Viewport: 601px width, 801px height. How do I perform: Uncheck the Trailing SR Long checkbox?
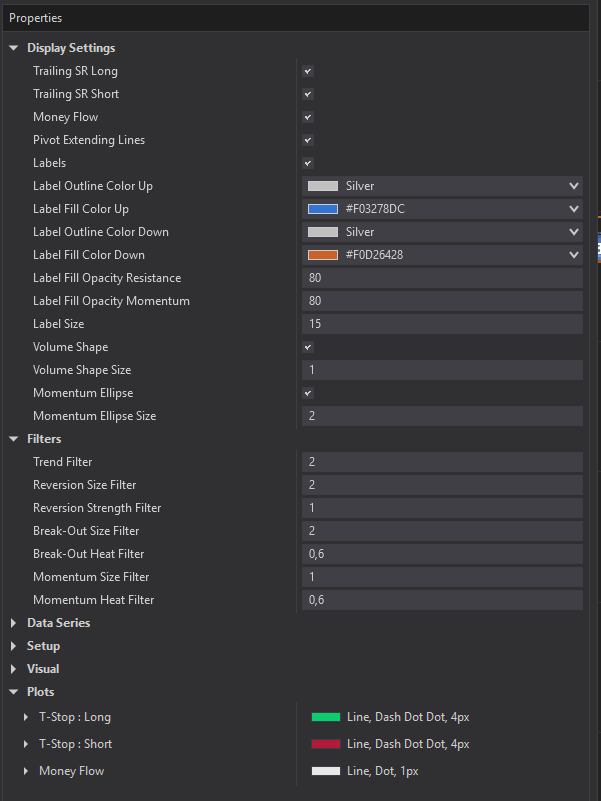click(308, 71)
